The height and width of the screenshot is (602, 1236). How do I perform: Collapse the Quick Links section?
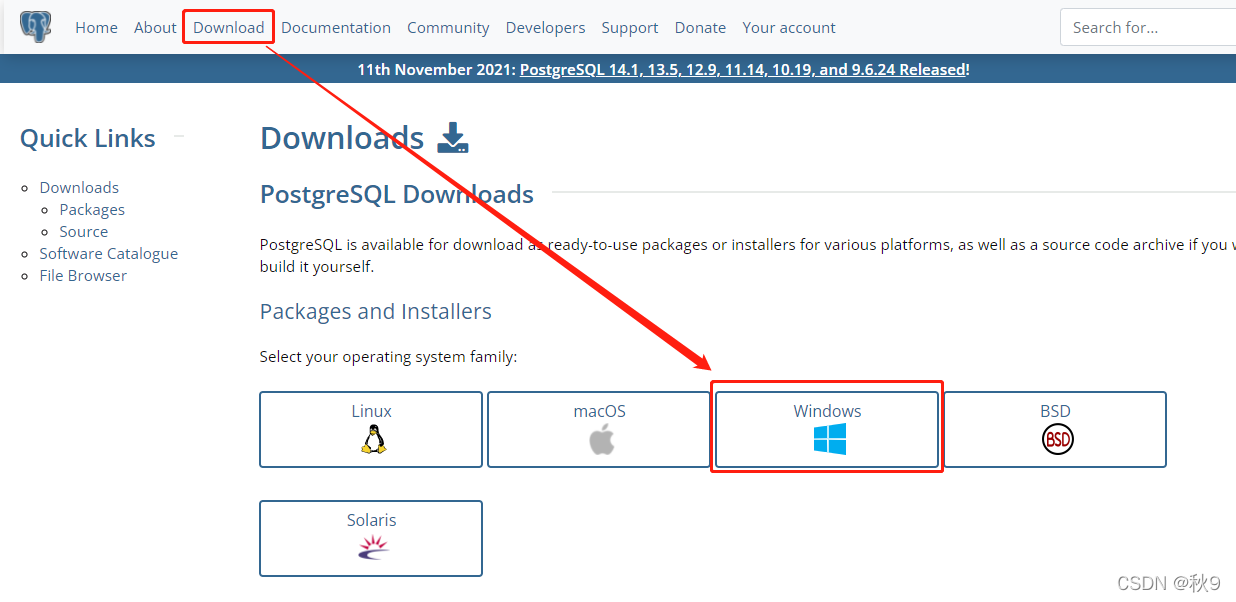179,136
